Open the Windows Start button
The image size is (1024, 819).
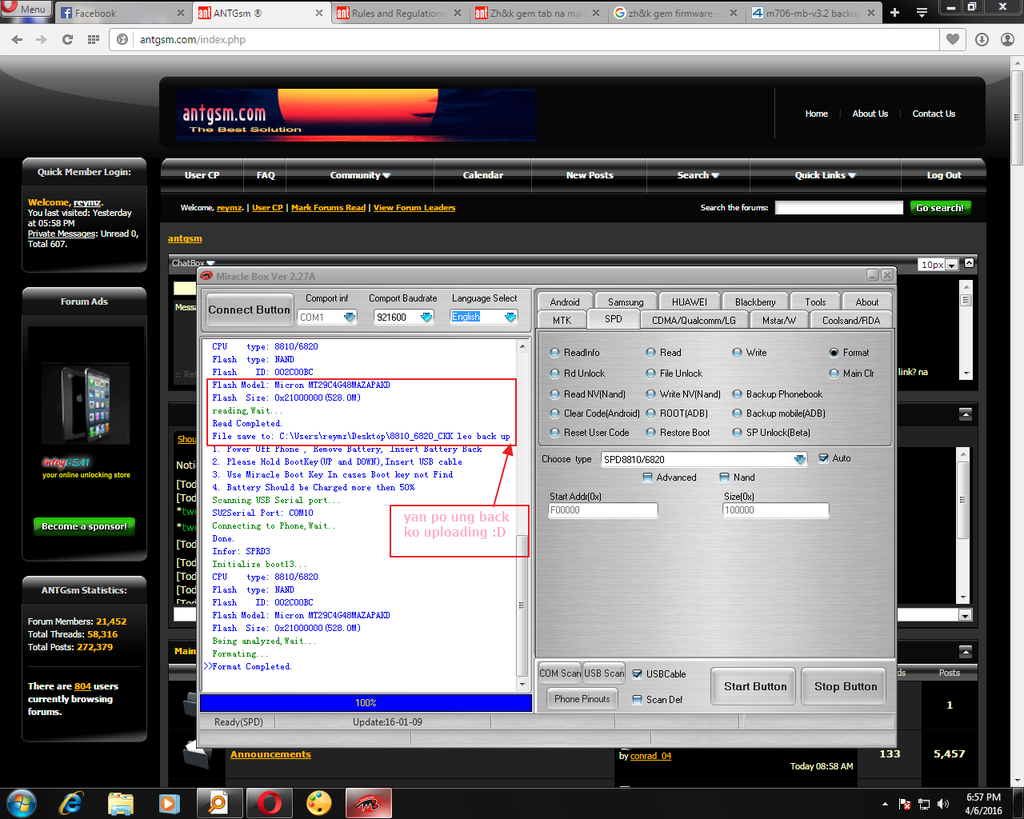pyautogui.click(x=20, y=803)
